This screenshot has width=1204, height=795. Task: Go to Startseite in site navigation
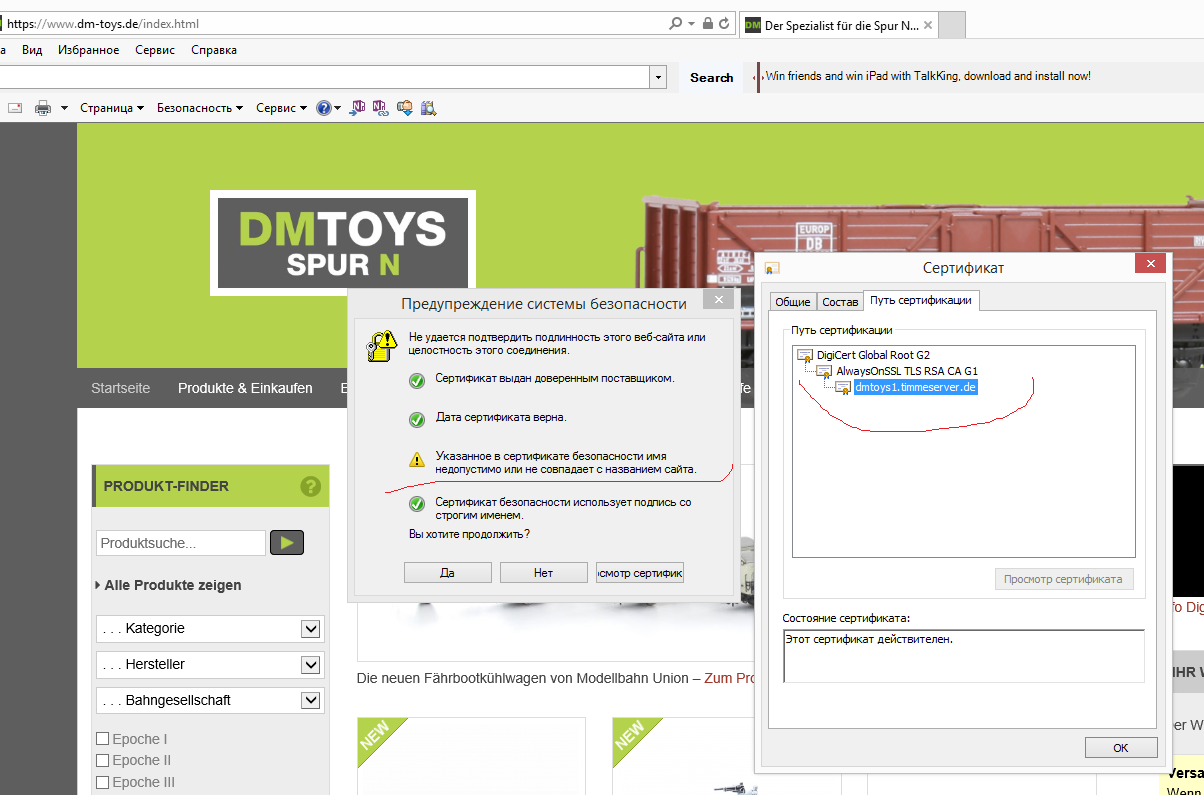(120, 388)
